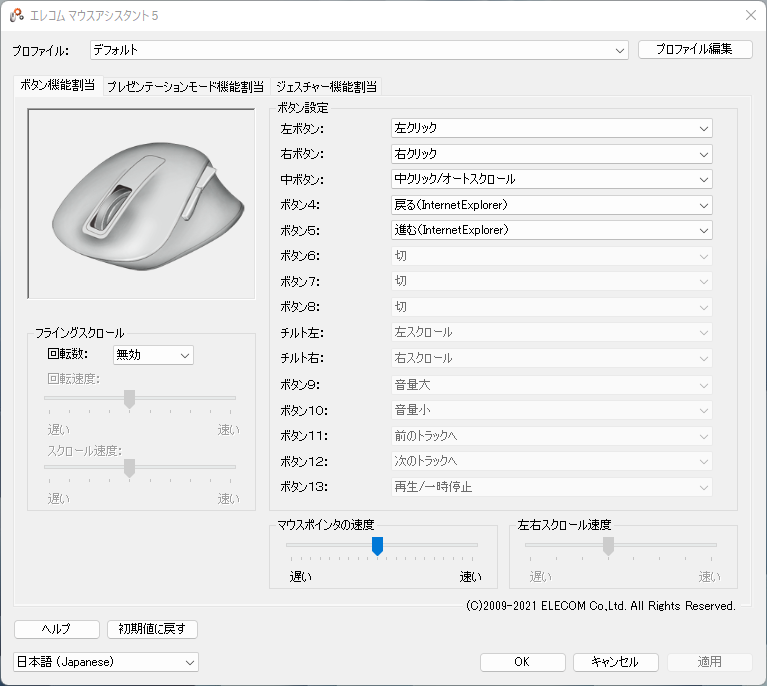Image resolution: width=767 pixels, height=686 pixels.
Task: Open the ボタン5 dropdown set to 進む
Action: [551, 230]
